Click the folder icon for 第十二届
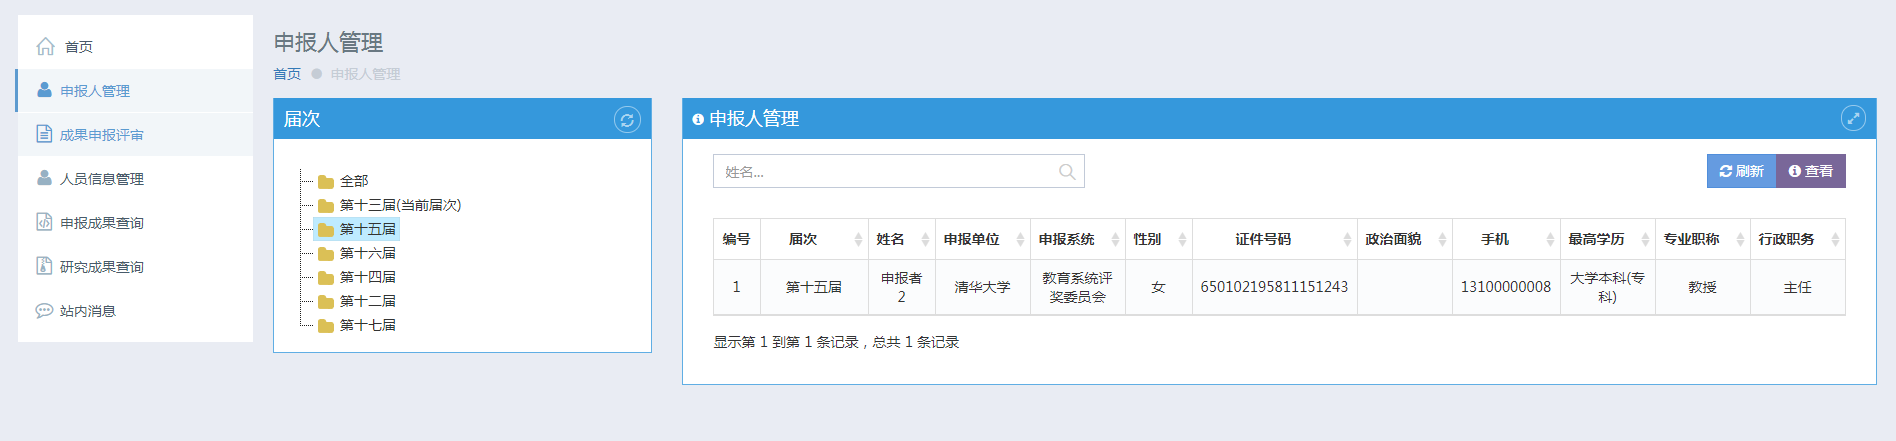The width and height of the screenshot is (1896, 441). click(326, 302)
